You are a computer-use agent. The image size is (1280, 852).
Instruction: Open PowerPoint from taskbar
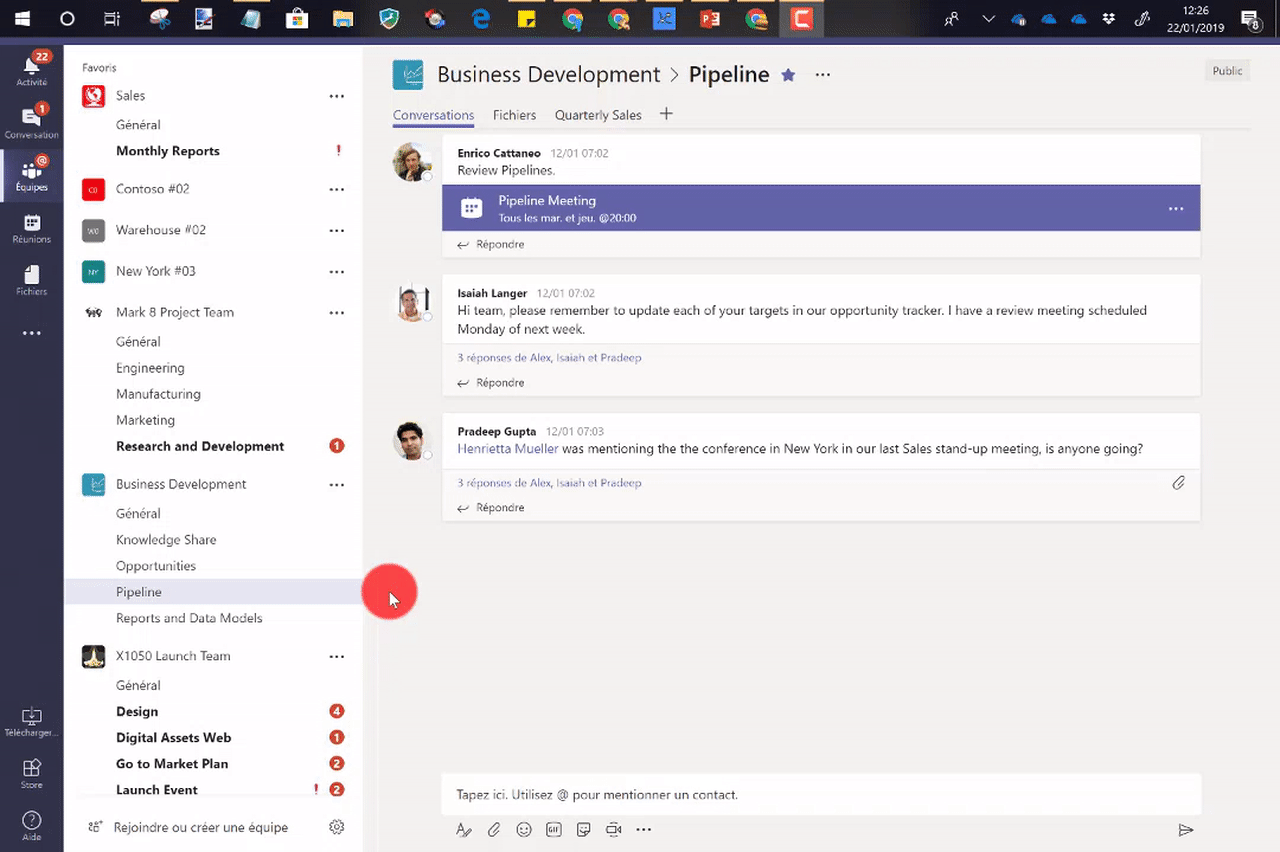point(711,18)
